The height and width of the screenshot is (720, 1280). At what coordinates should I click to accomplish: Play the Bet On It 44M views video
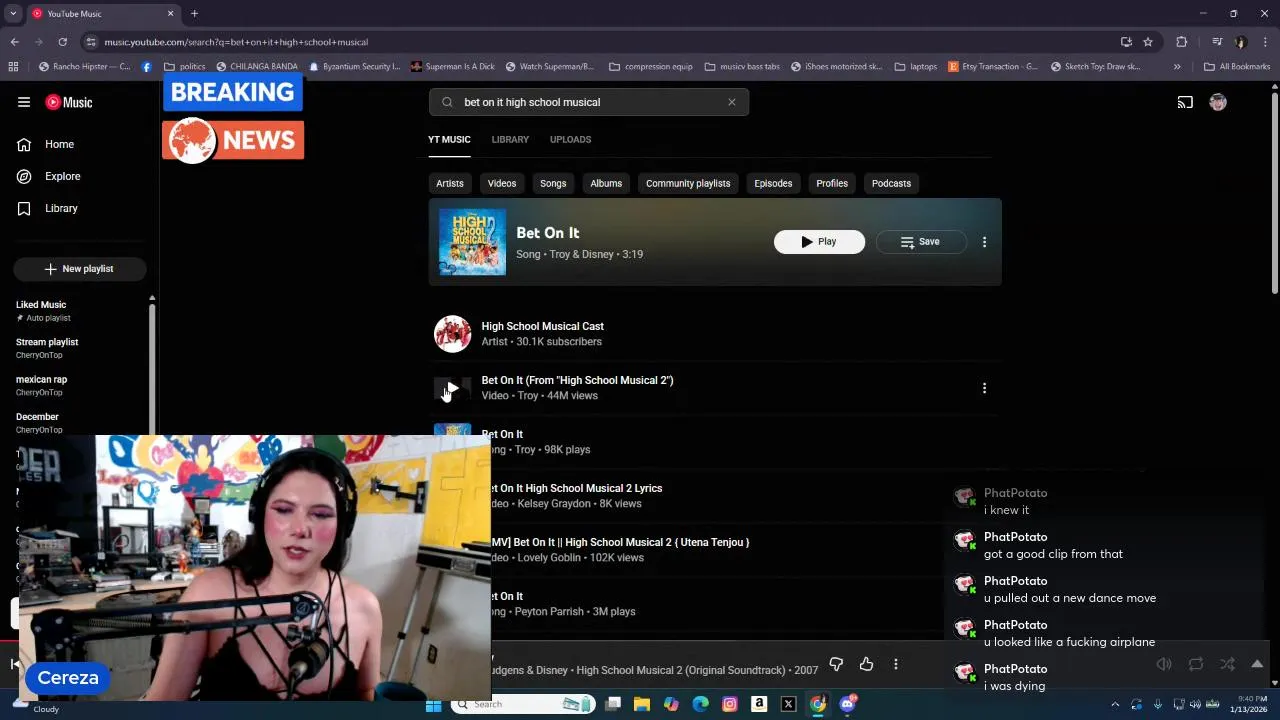(452, 388)
